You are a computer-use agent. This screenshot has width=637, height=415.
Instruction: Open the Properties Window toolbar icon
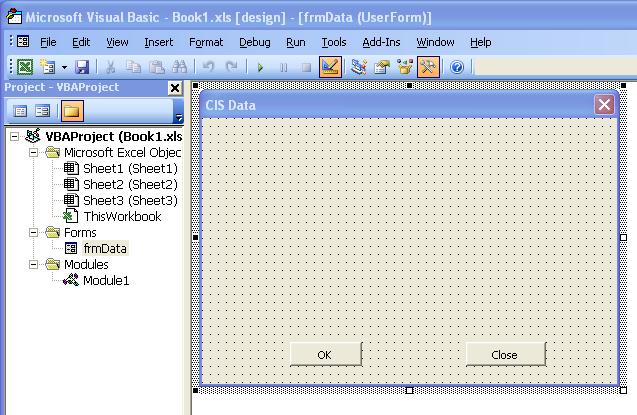click(x=382, y=67)
